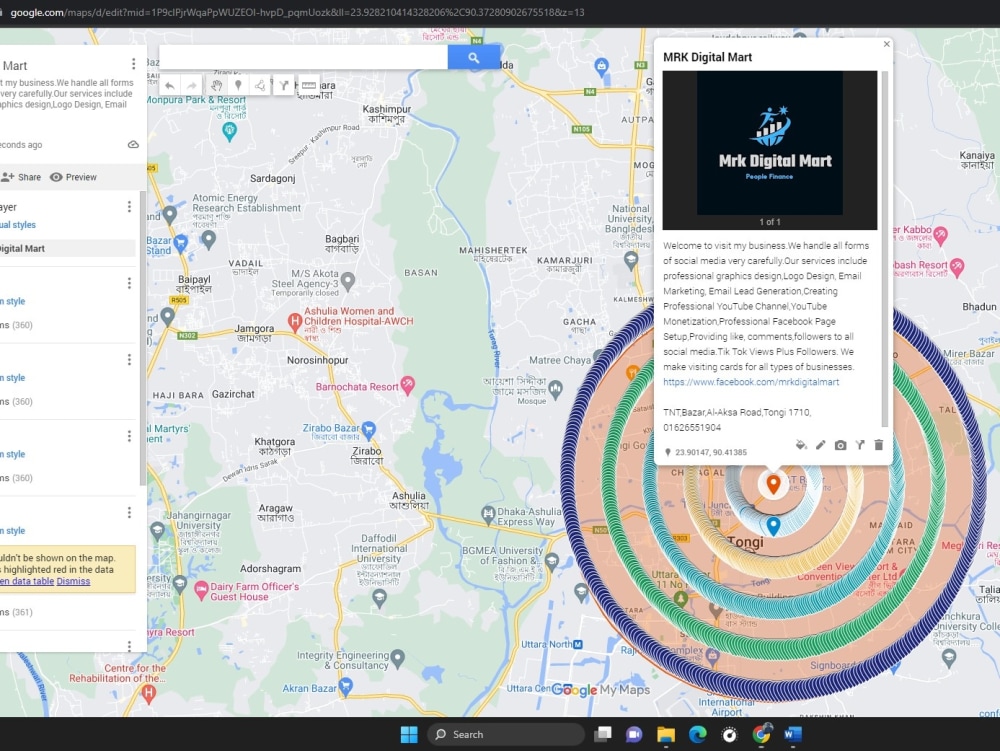Expand Individual styles for the layer
The image size is (1000, 751).
tap(16, 225)
